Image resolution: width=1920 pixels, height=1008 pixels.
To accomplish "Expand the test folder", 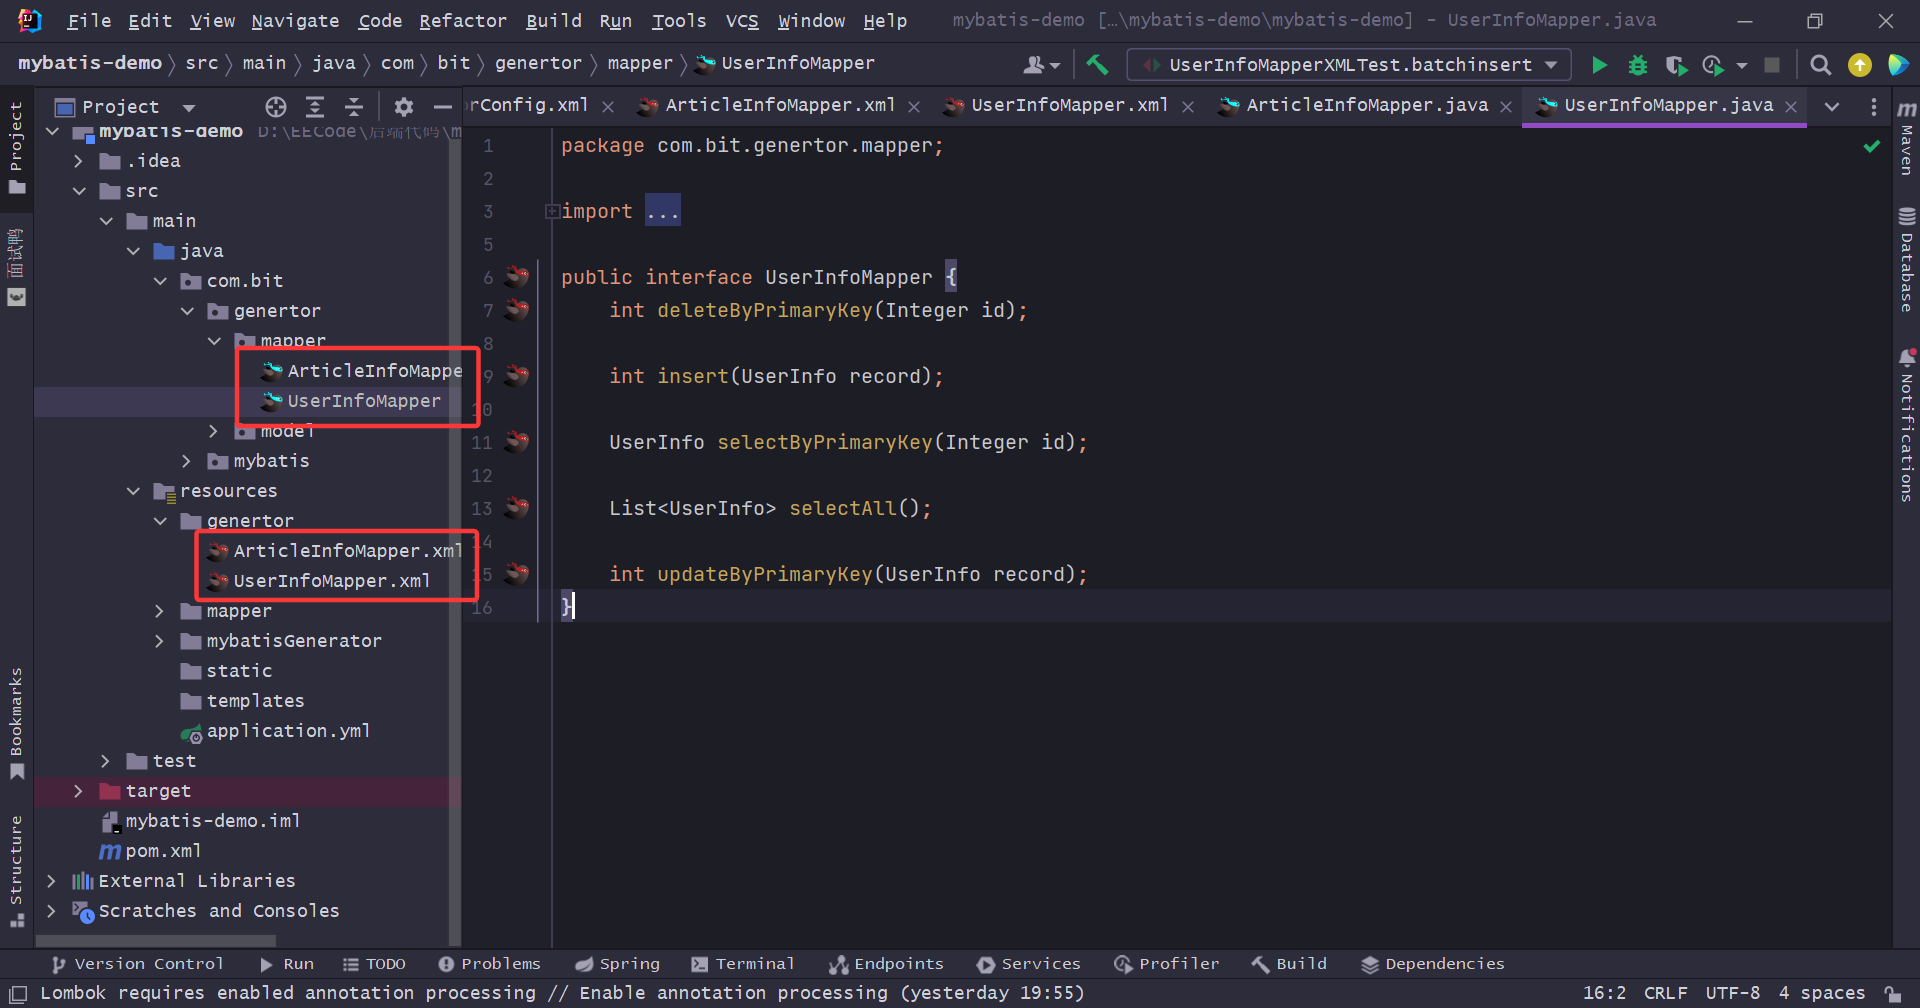I will (x=105, y=761).
